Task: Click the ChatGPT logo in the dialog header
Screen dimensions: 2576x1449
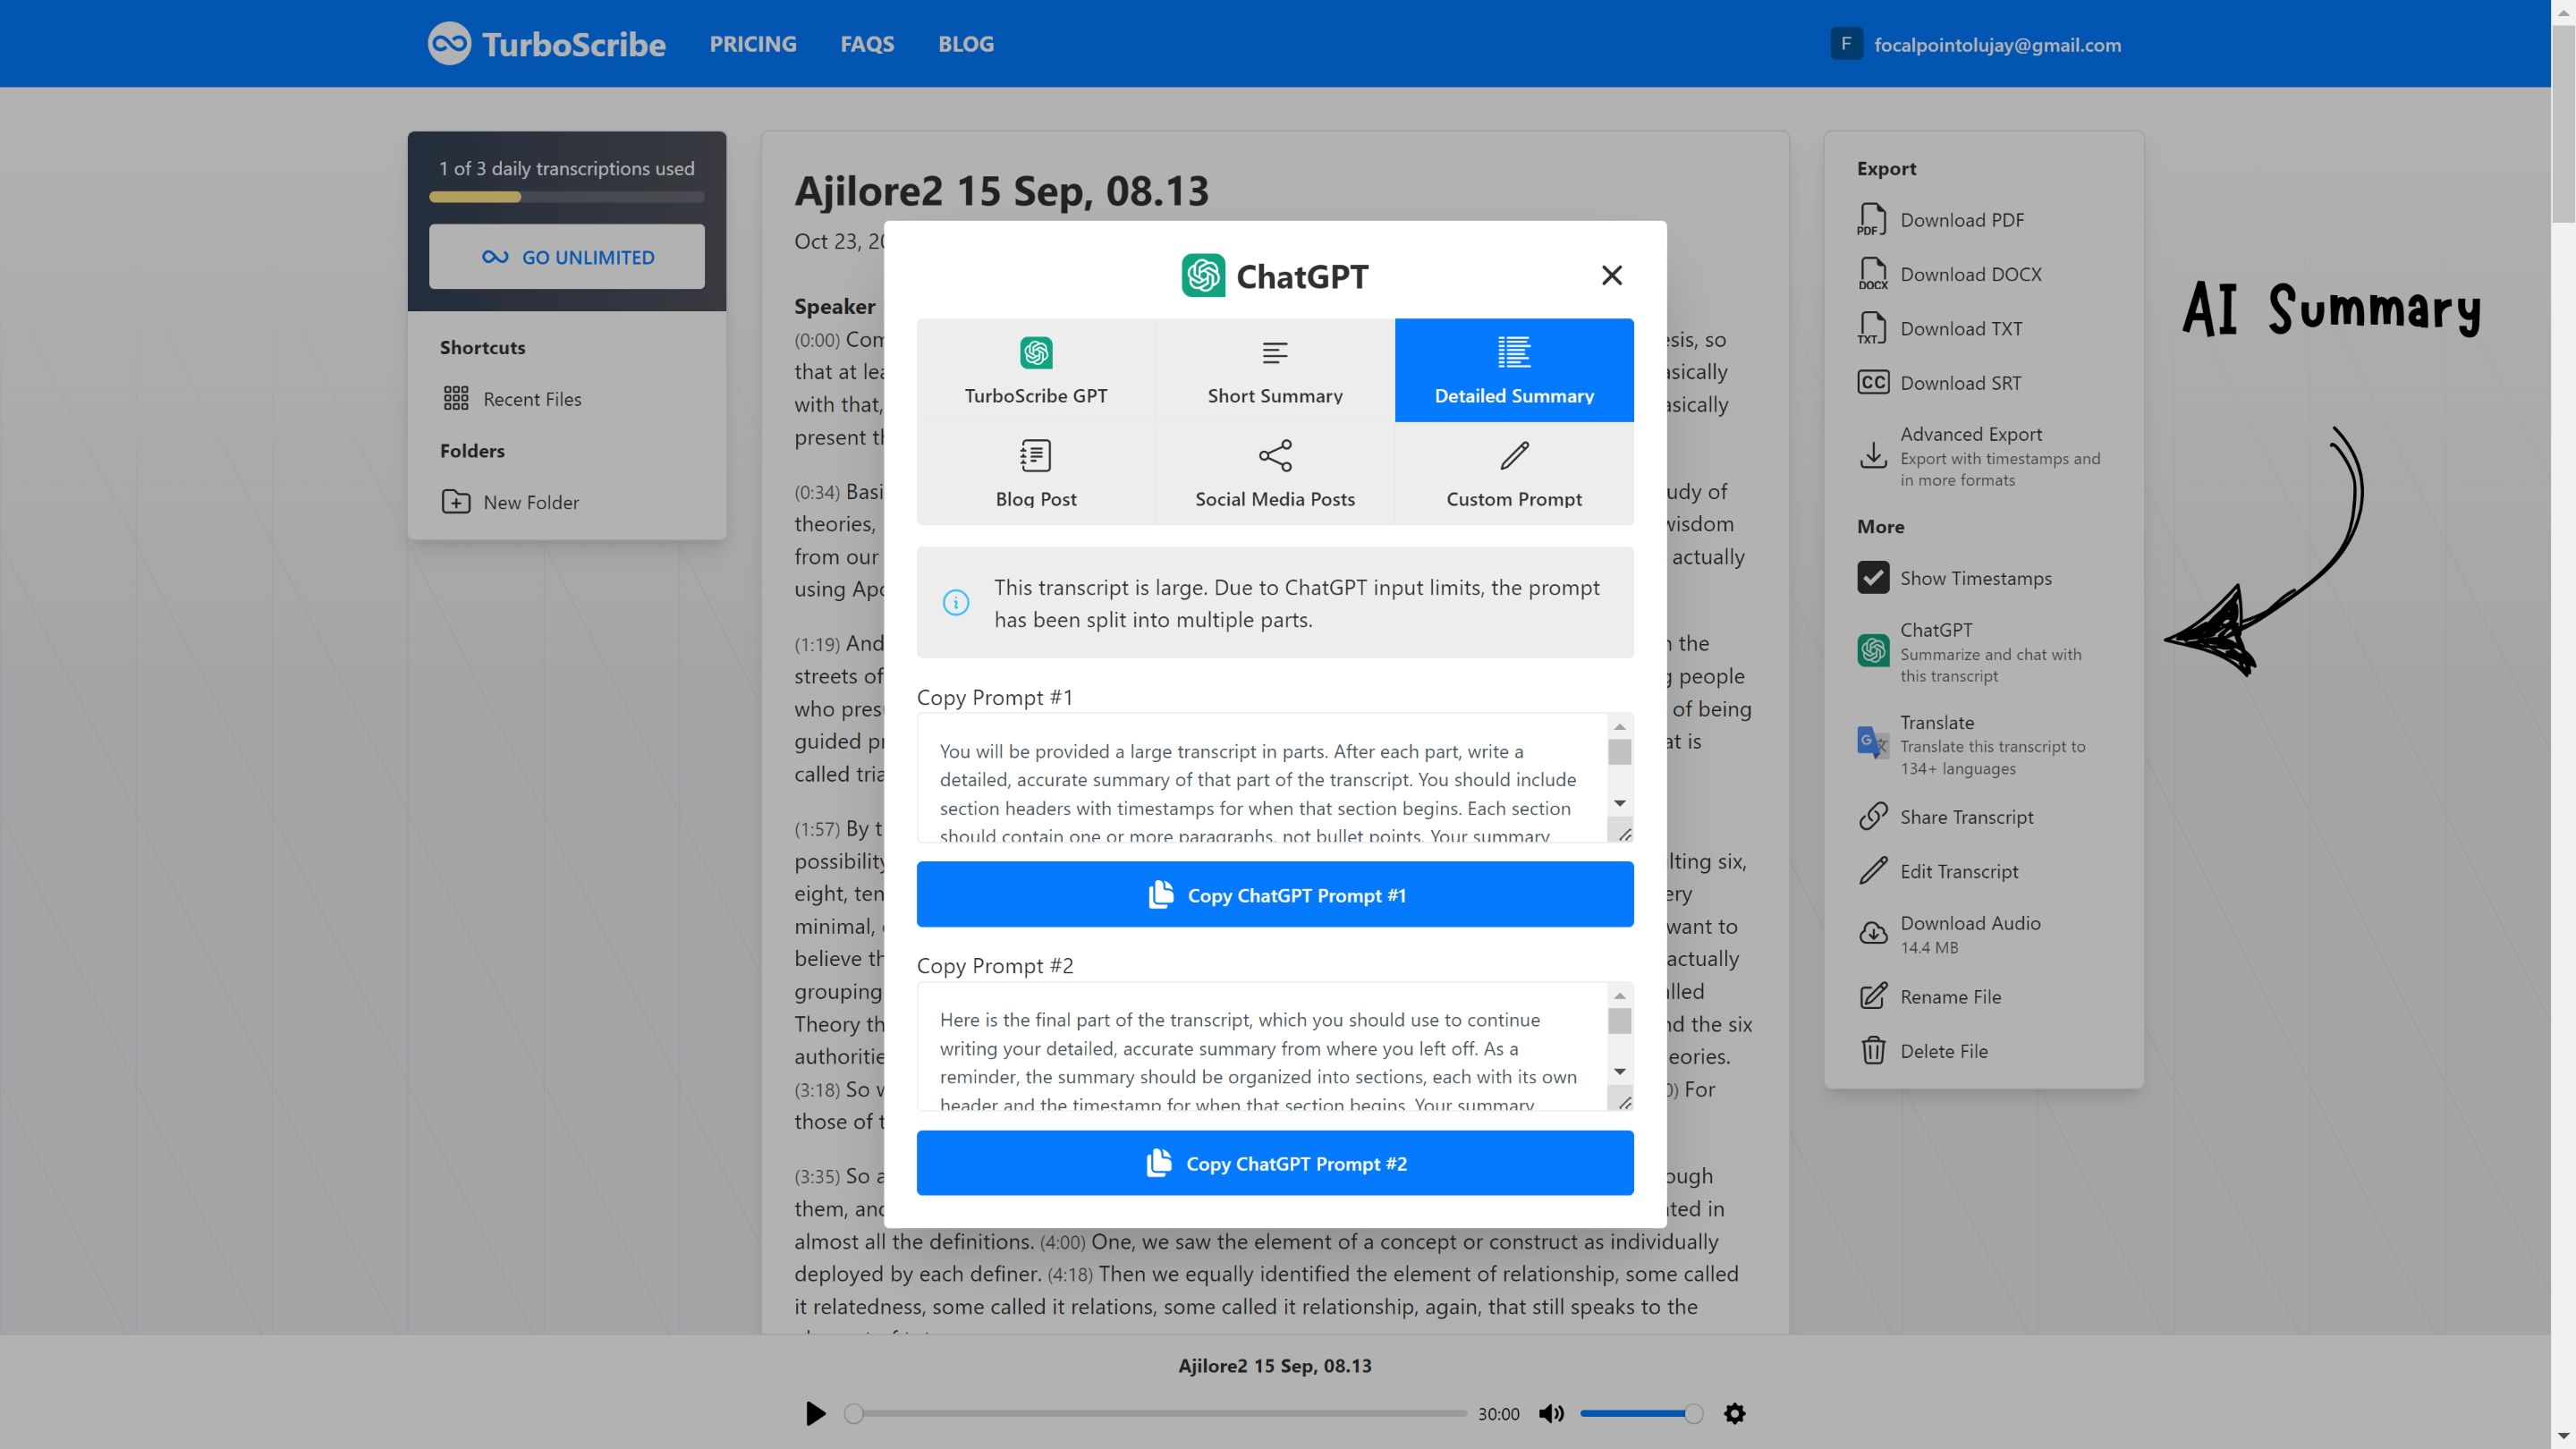Action: [1203, 275]
